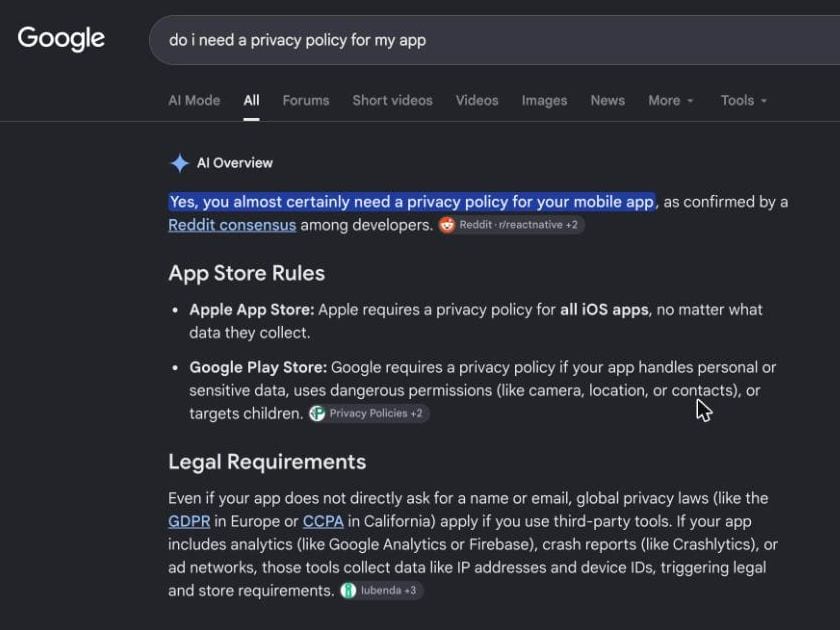Click the highlighted 'Yes, you almost certainly need' sentence

point(411,202)
